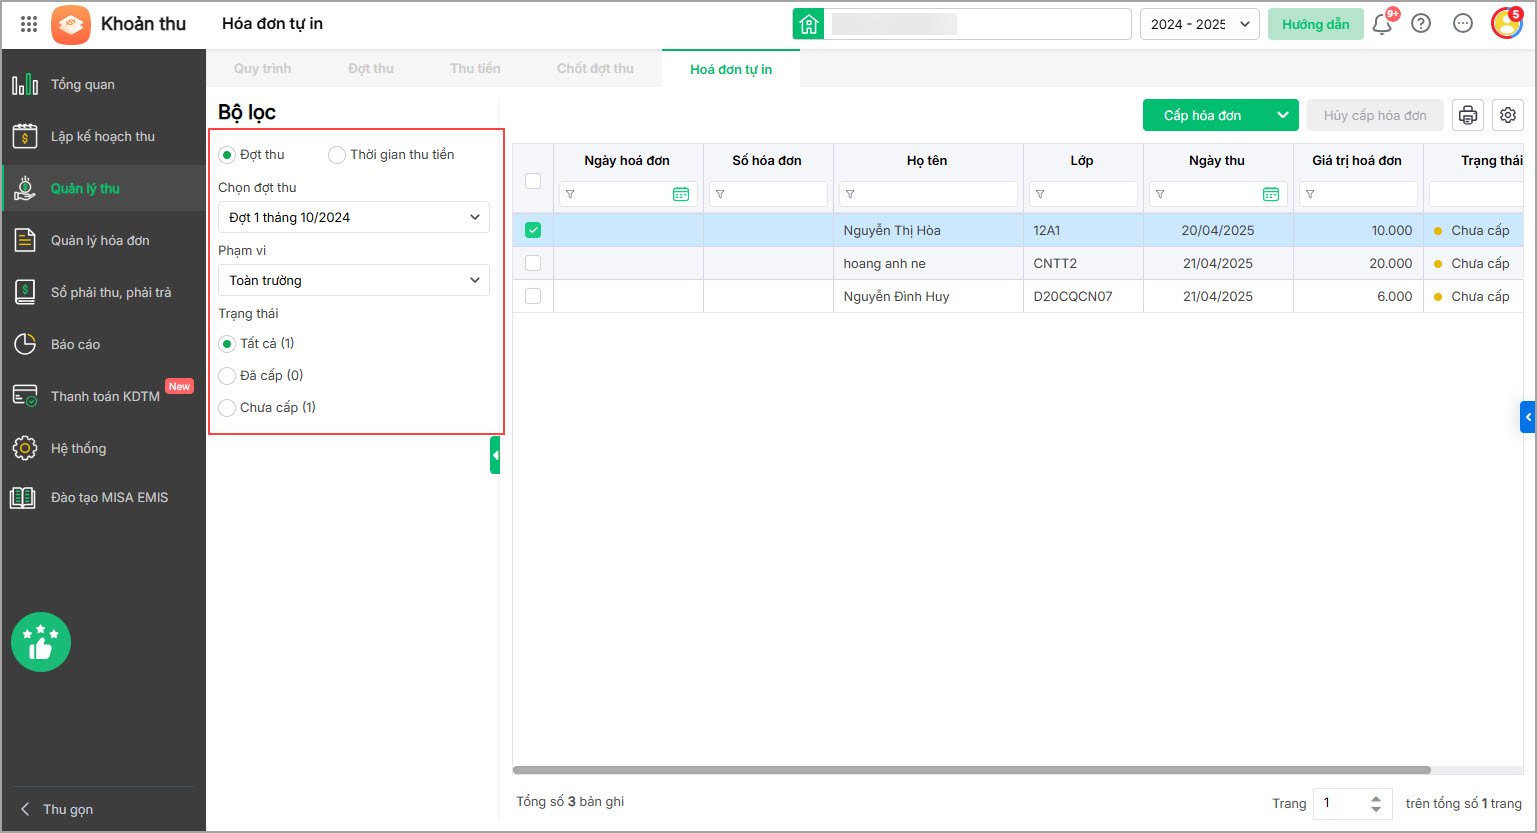
Task: Click the Hủy cấp hóa đơn button
Action: [x=1375, y=115]
